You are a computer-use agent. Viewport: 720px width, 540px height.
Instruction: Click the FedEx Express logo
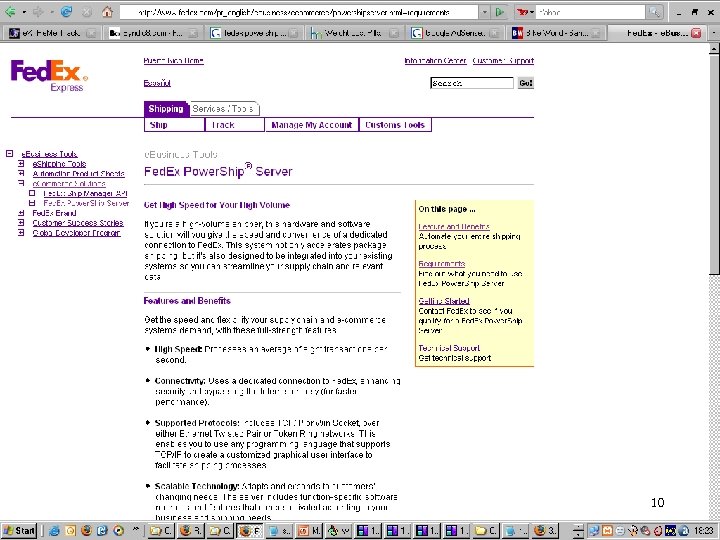pyautogui.click(x=49, y=75)
